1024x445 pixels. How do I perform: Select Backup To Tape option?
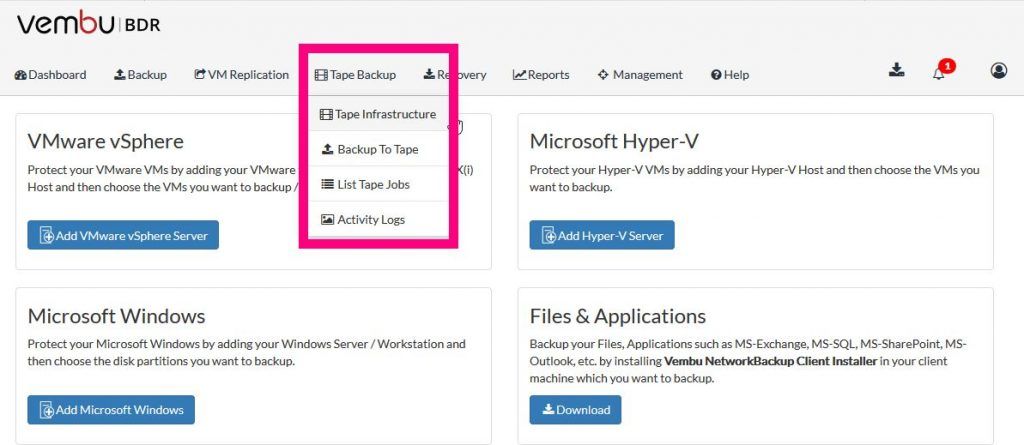(377, 150)
